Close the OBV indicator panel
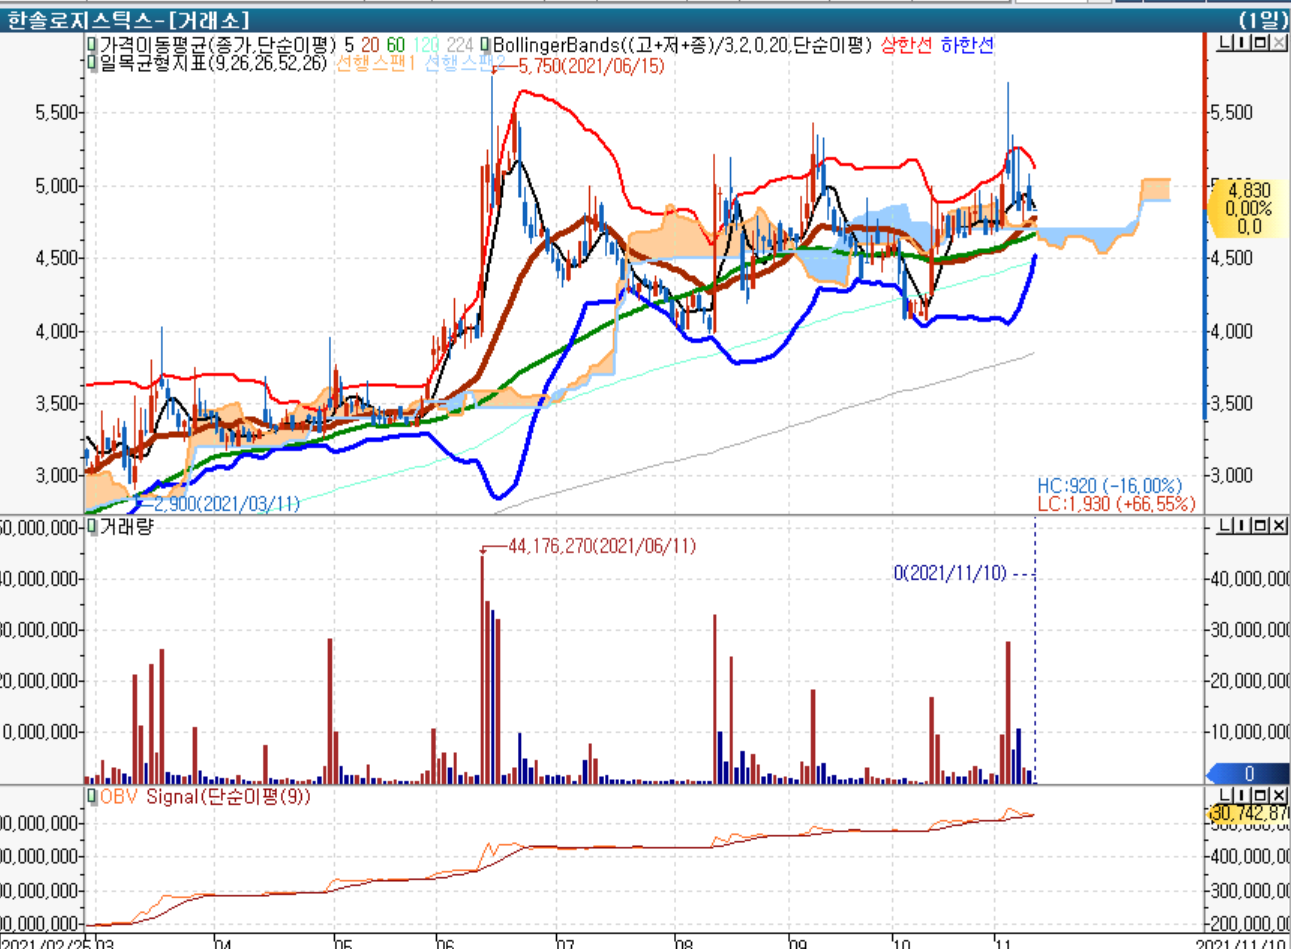 (1279, 795)
